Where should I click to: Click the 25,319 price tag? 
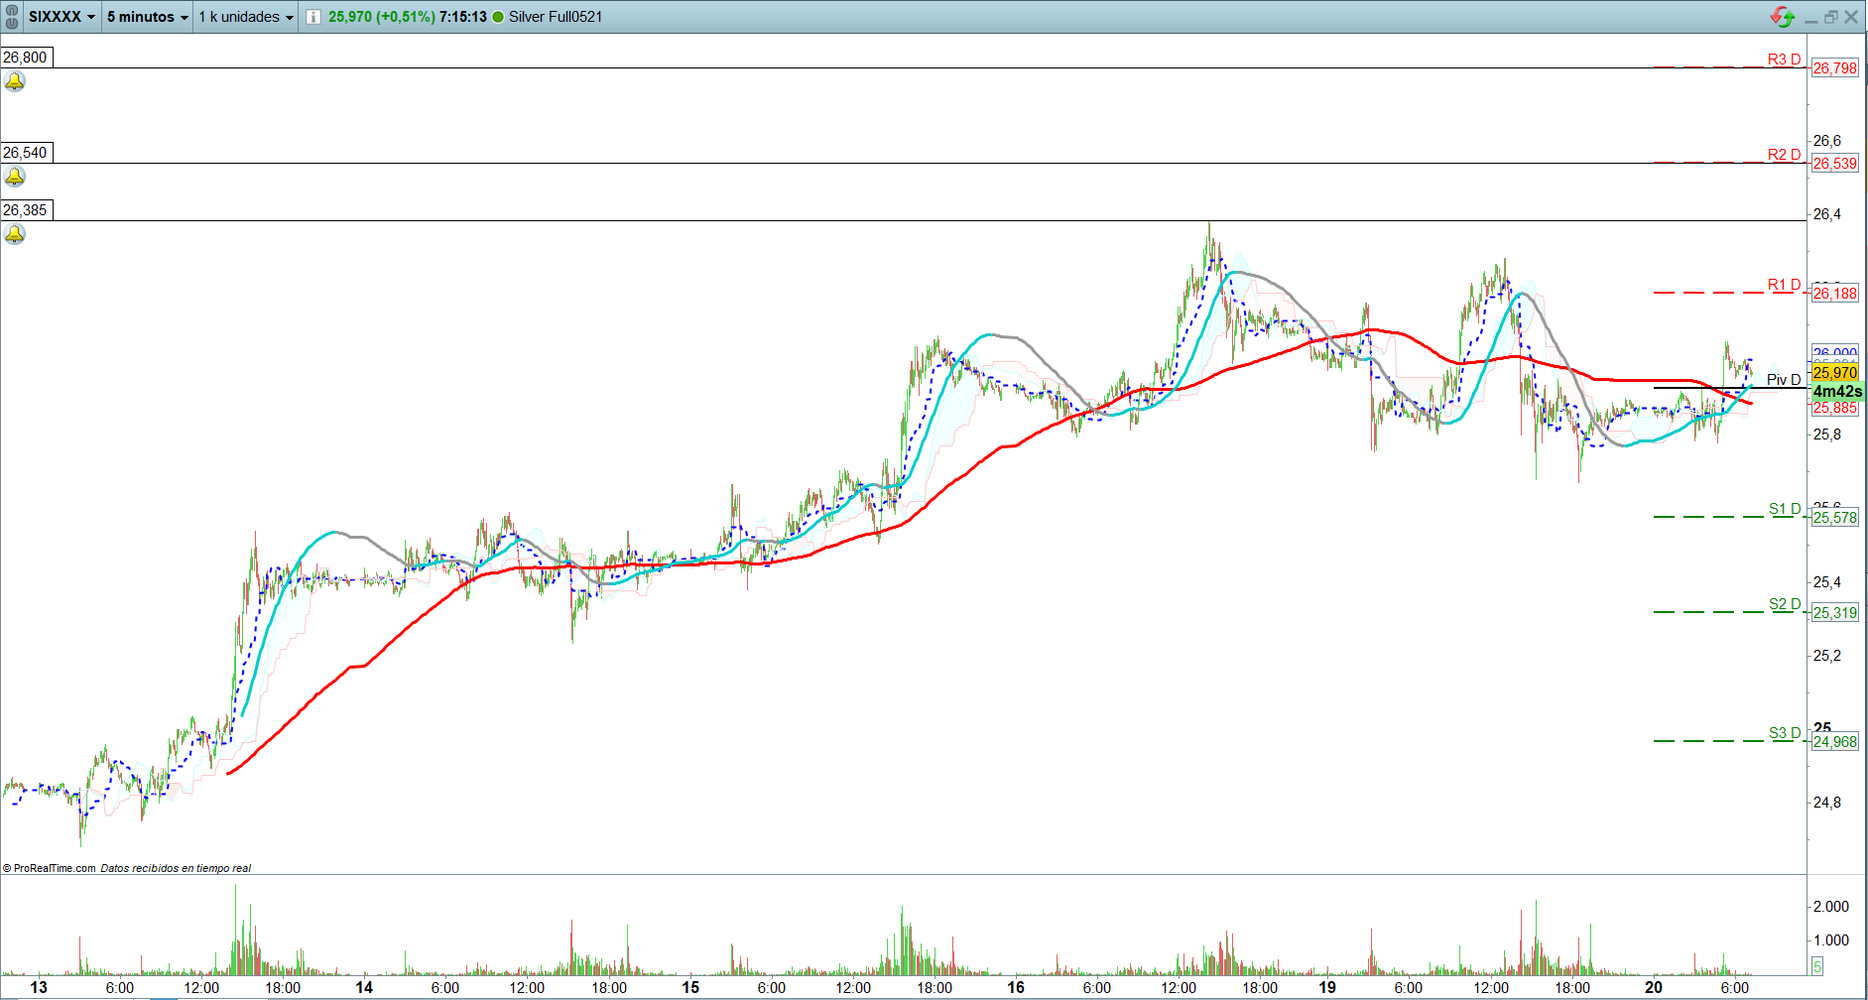tap(1835, 613)
